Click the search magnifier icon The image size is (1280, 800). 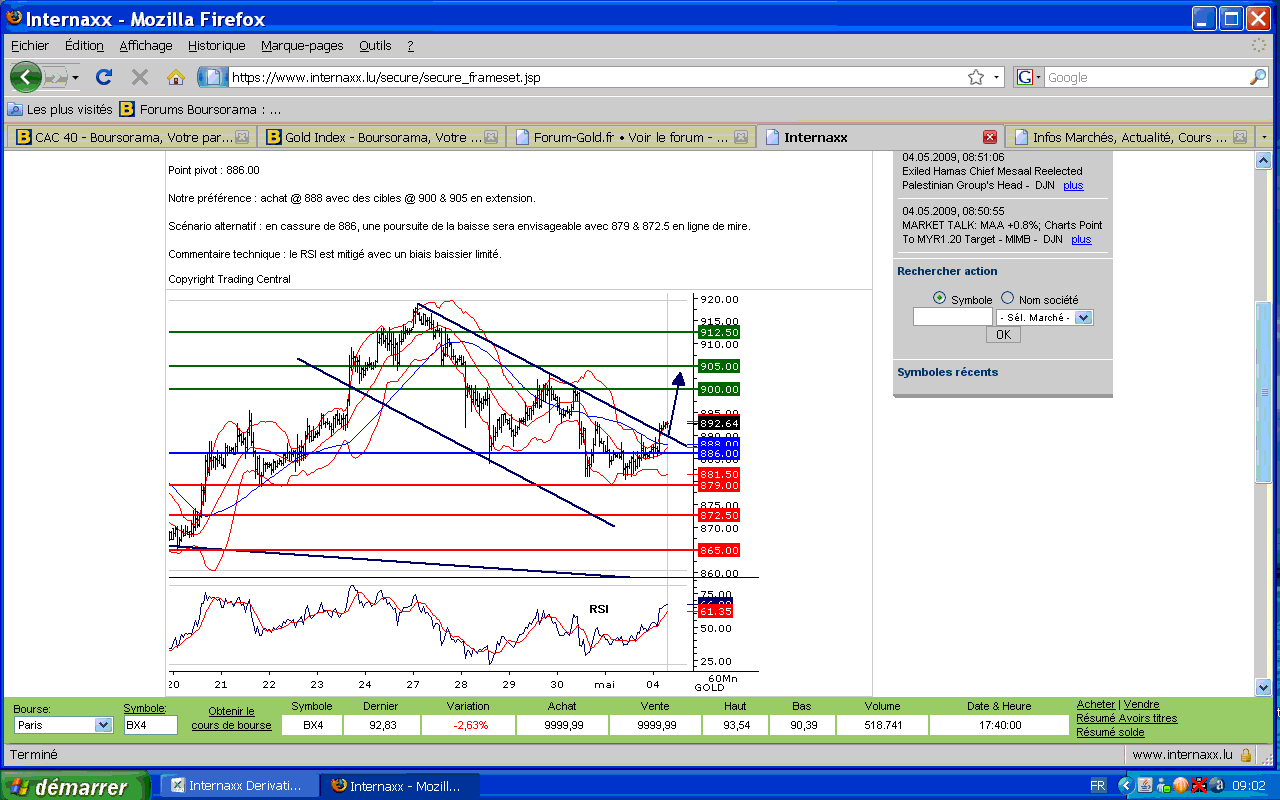[x=1258, y=77]
